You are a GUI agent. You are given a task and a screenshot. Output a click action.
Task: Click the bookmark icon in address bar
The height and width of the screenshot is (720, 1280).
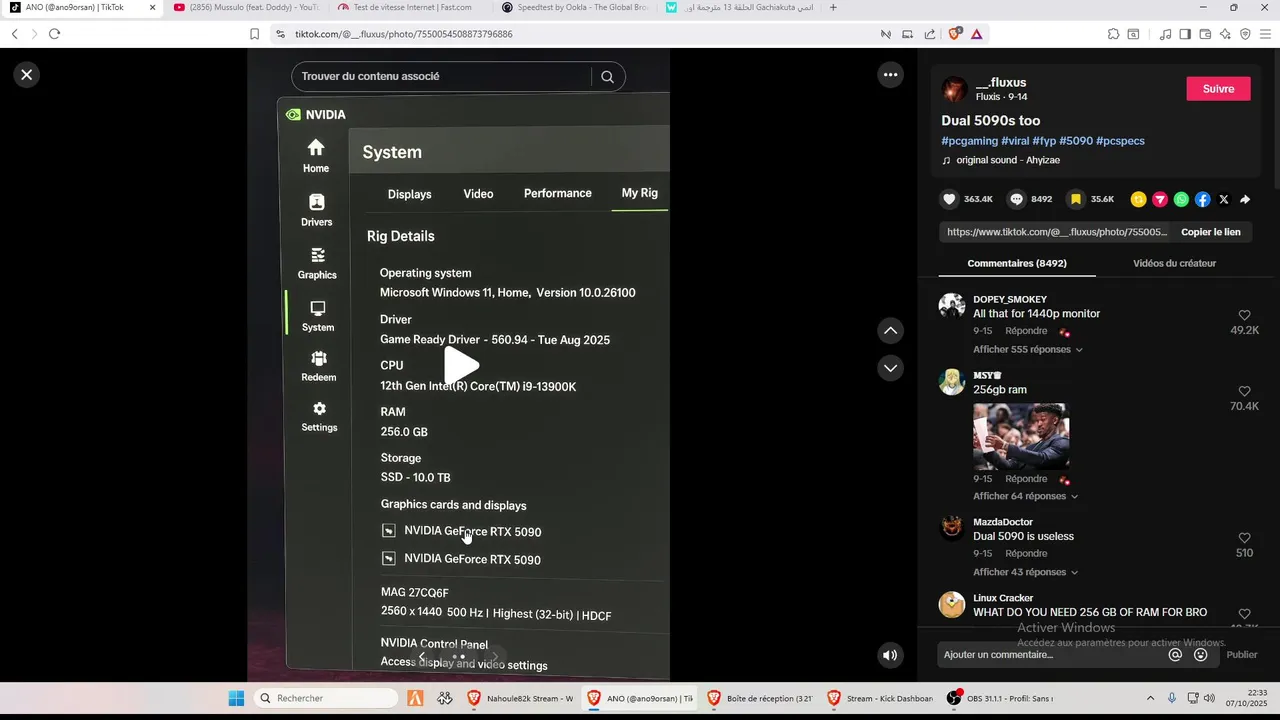(x=254, y=34)
